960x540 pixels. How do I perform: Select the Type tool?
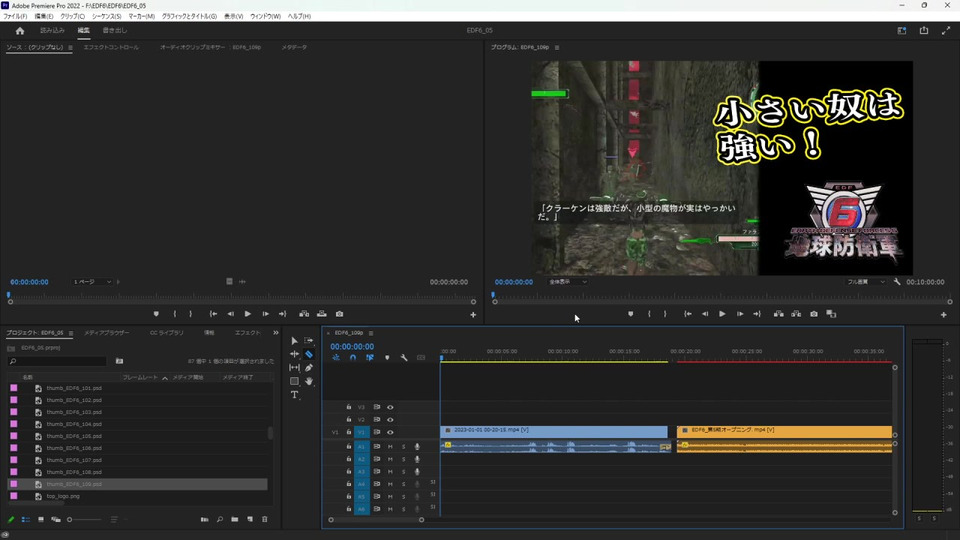(x=295, y=395)
